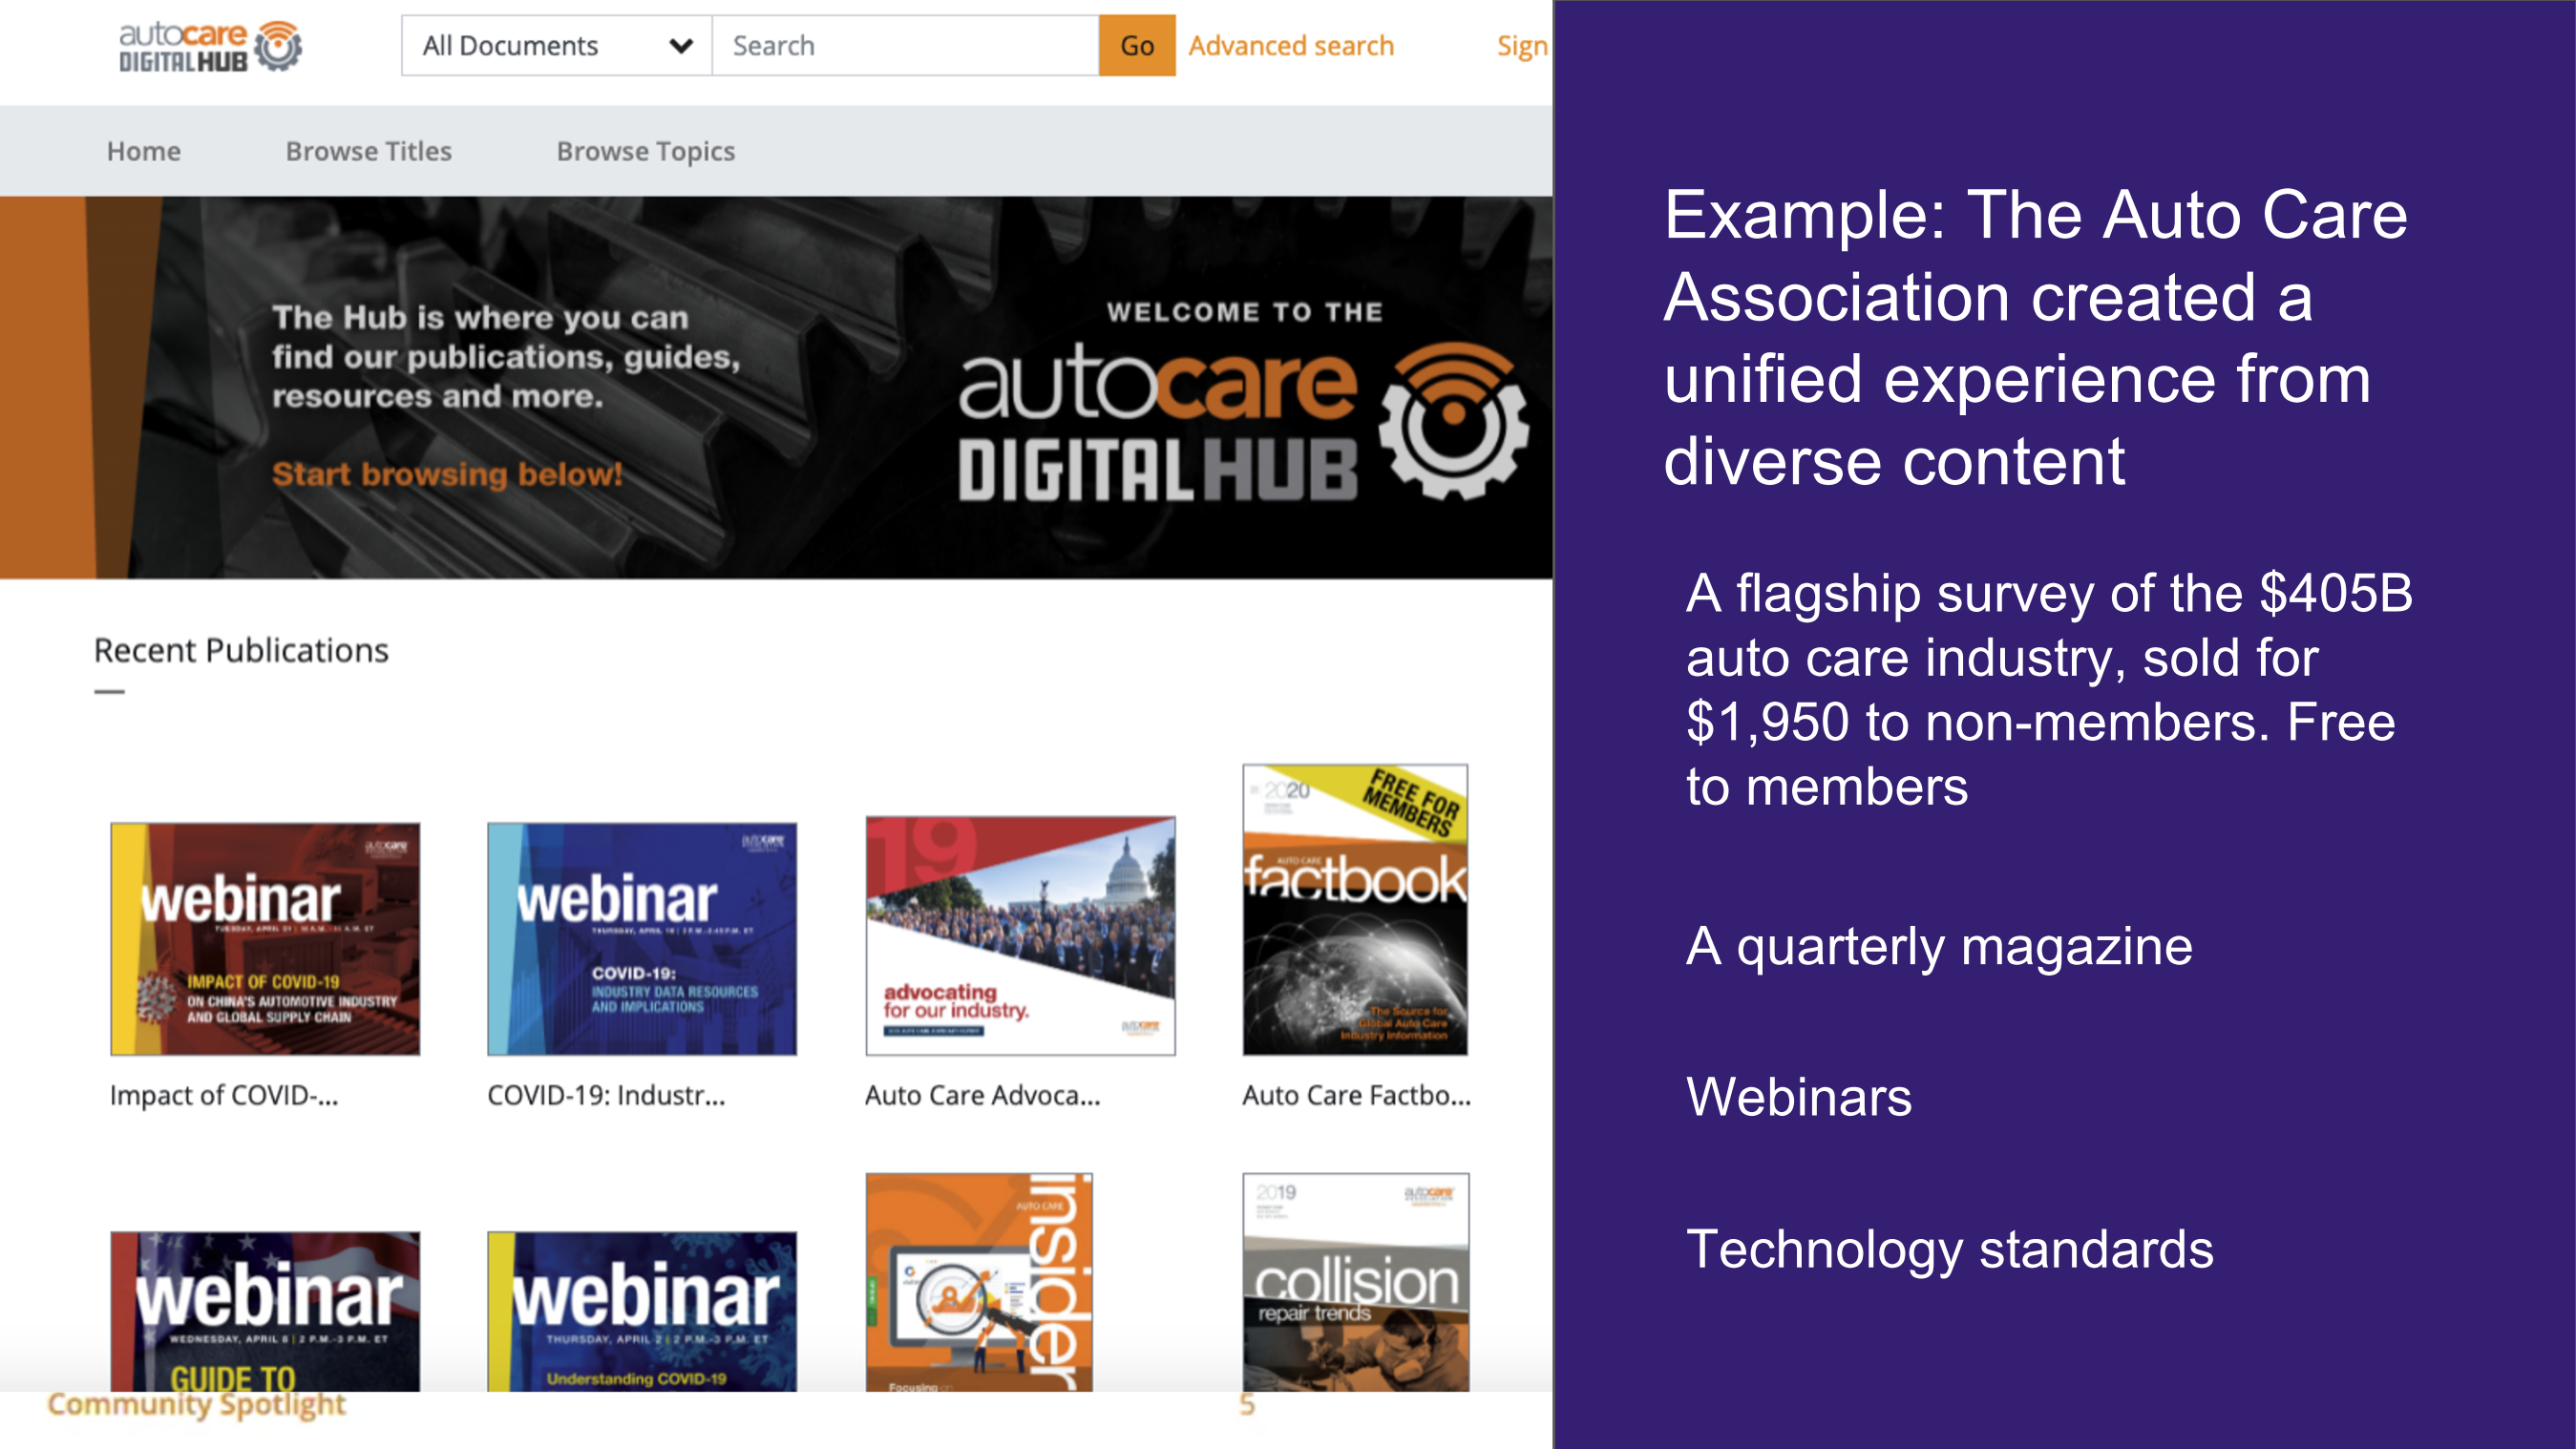
Task: Open the Collision Repair Trends 2019 cover
Action: point(1355,1282)
